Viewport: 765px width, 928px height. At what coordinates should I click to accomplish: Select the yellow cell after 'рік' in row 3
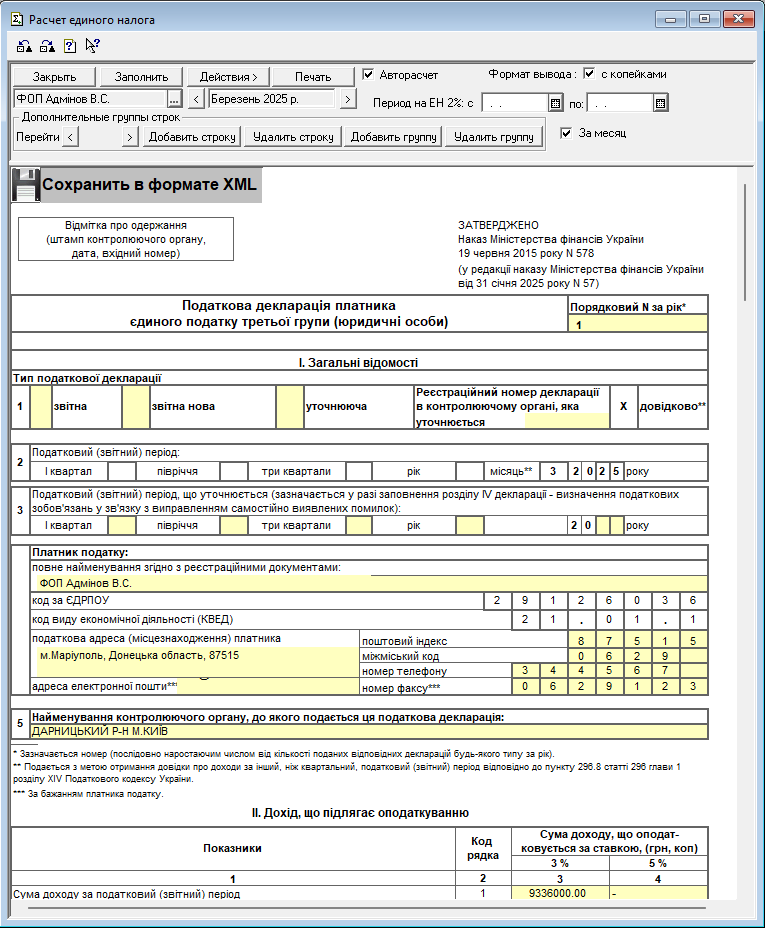coord(470,526)
